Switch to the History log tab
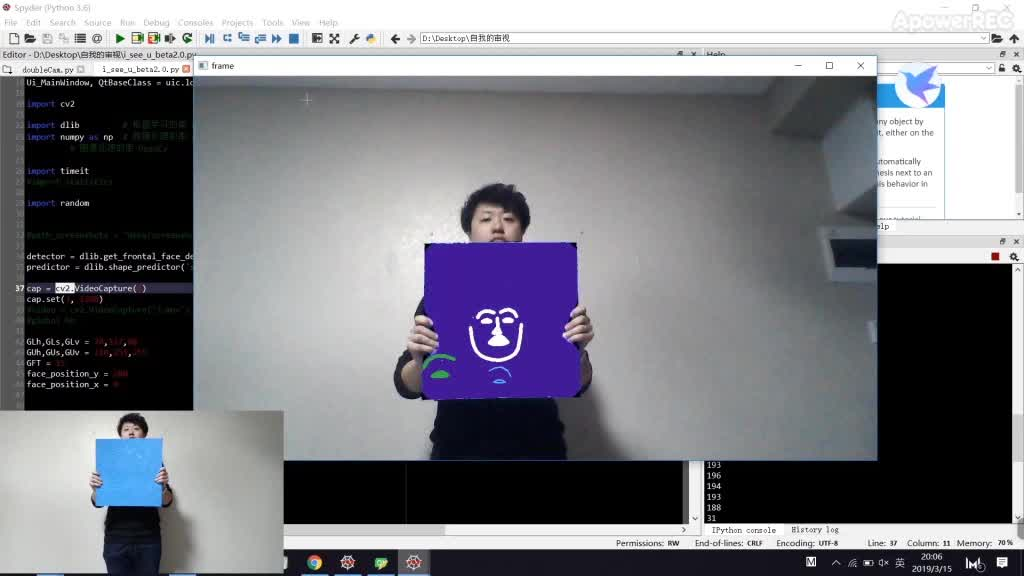The image size is (1024, 576). [x=815, y=530]
